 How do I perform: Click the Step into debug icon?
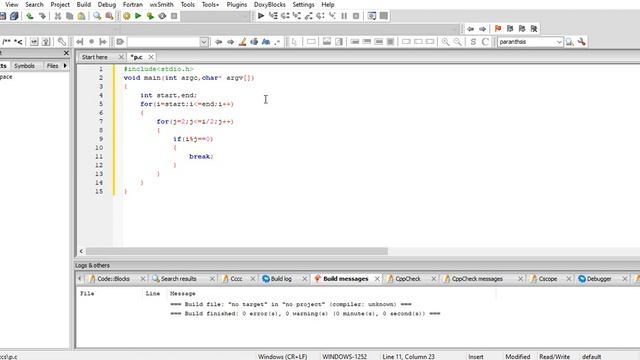pos(297,16)
